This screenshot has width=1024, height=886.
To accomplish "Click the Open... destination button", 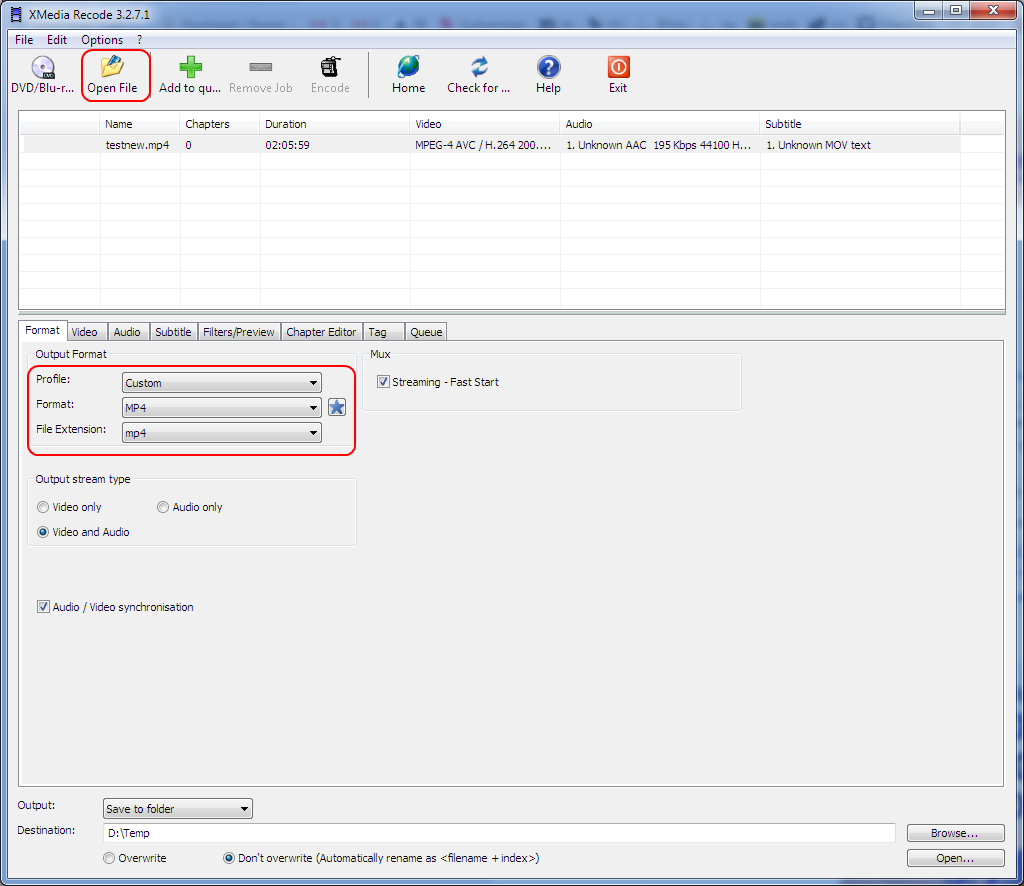I will coord(955,858).
